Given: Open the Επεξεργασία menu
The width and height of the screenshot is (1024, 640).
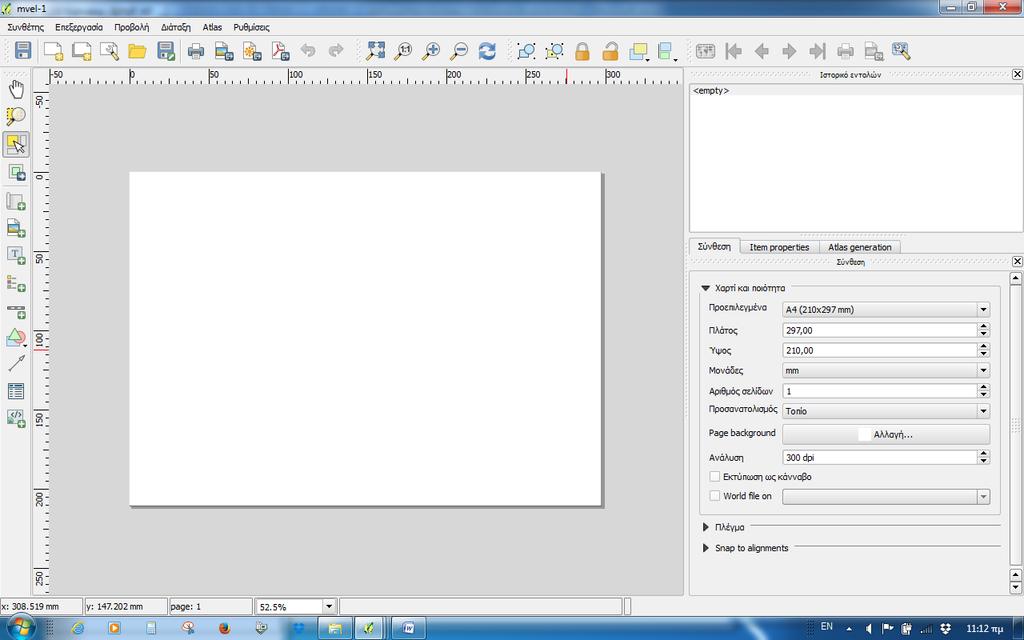Looking at the screenshot, I should point(79,27).
